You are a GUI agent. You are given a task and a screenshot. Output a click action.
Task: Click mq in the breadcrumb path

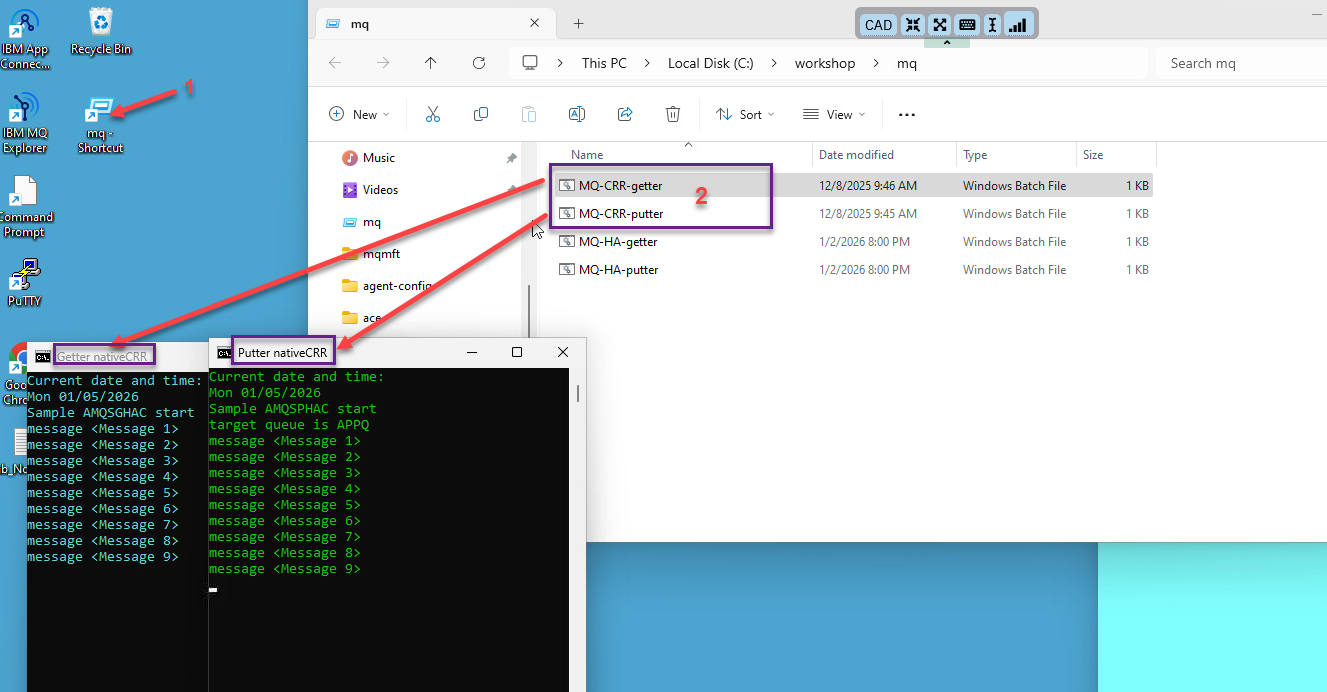[x=906, y=63]
